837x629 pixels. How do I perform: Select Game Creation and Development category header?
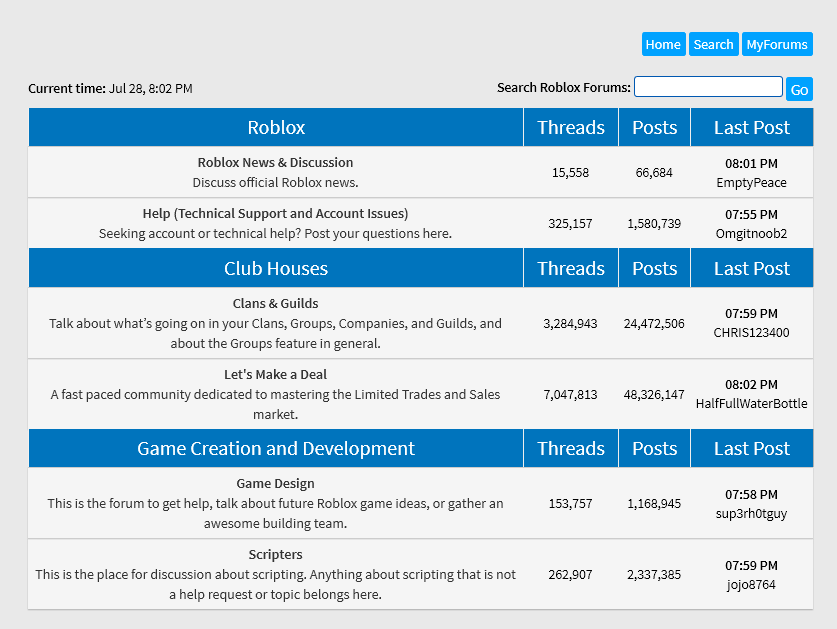tap(276, 449)
